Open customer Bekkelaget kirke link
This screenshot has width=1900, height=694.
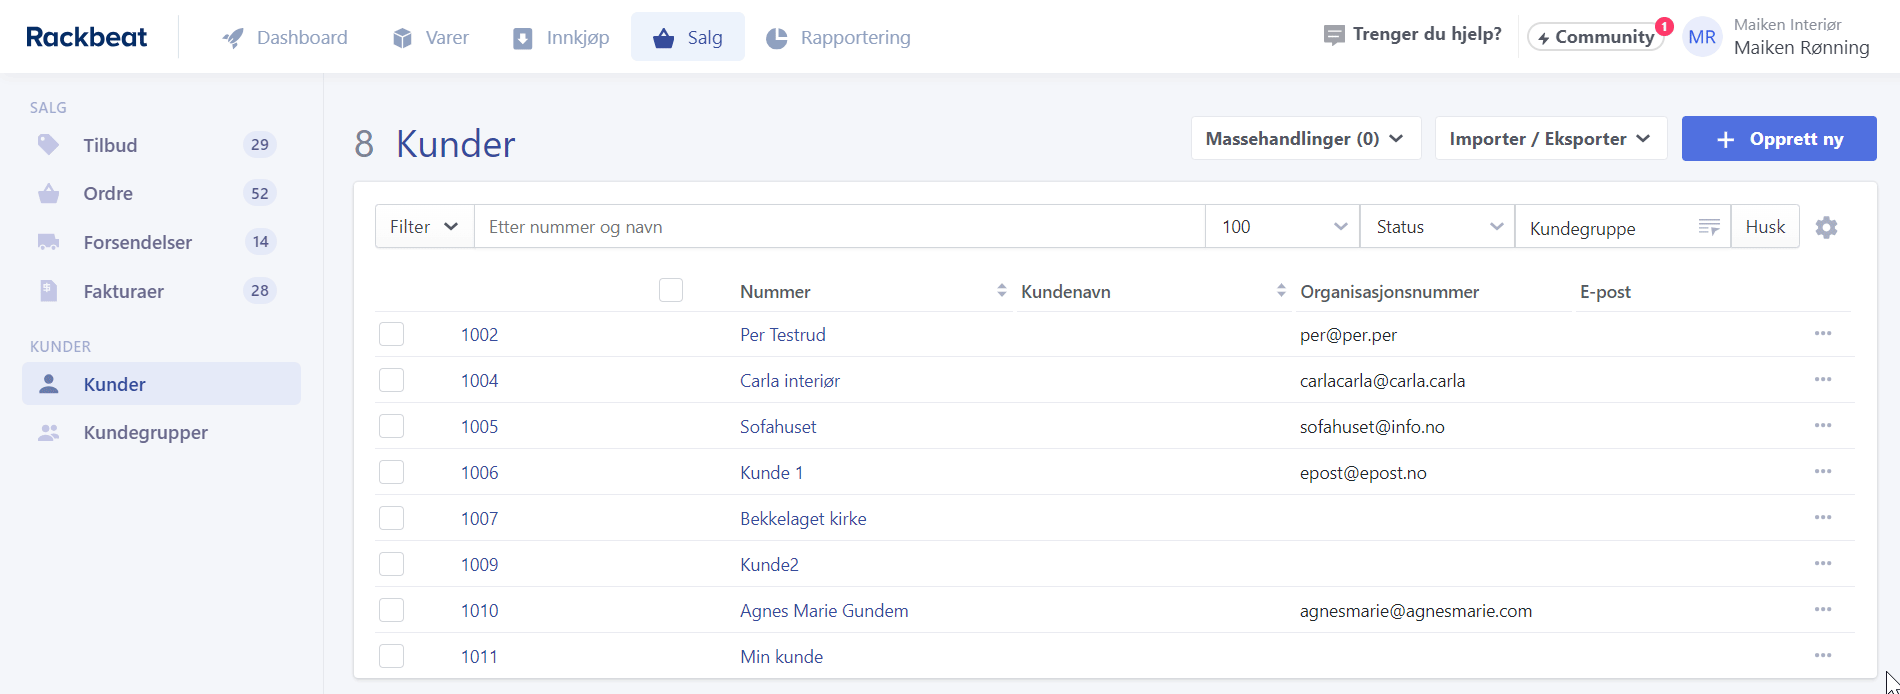(x=803, y=519)
